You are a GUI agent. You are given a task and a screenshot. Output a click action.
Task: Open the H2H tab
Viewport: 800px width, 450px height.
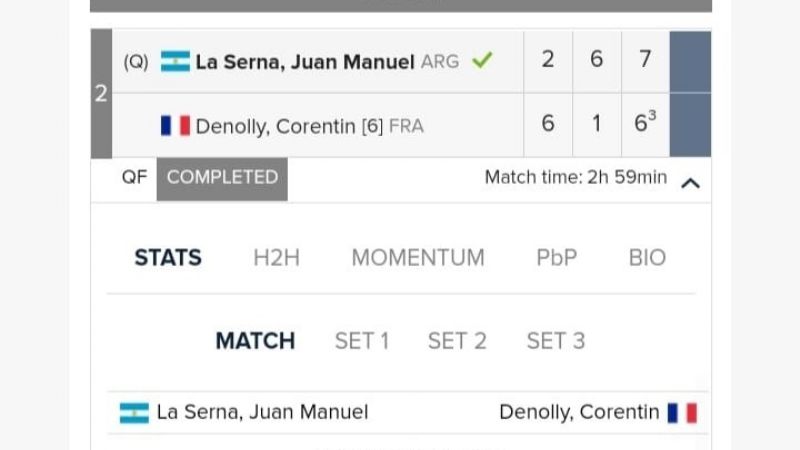276,258
